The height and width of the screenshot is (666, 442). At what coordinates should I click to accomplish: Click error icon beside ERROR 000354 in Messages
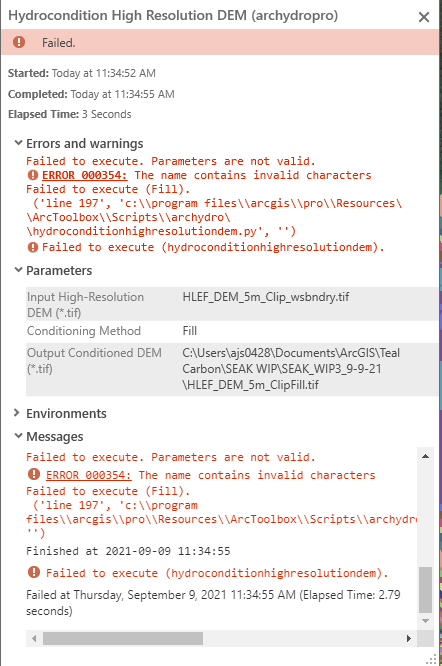click(x=34, y=474)
